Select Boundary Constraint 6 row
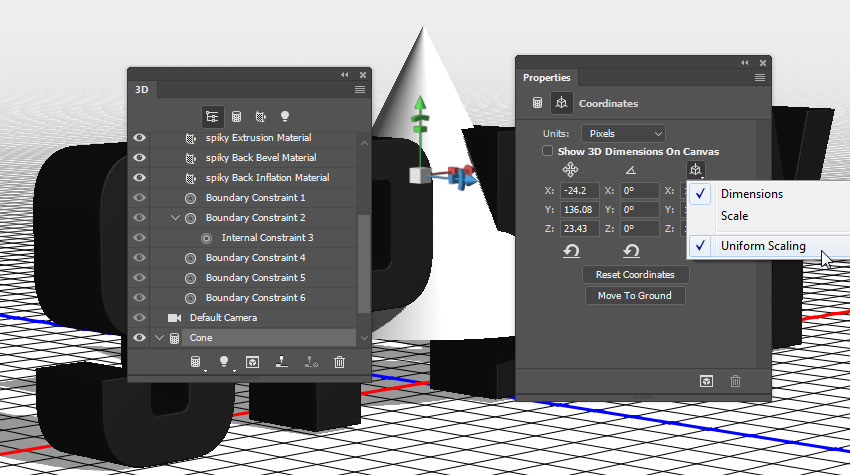 coord(253,298)
